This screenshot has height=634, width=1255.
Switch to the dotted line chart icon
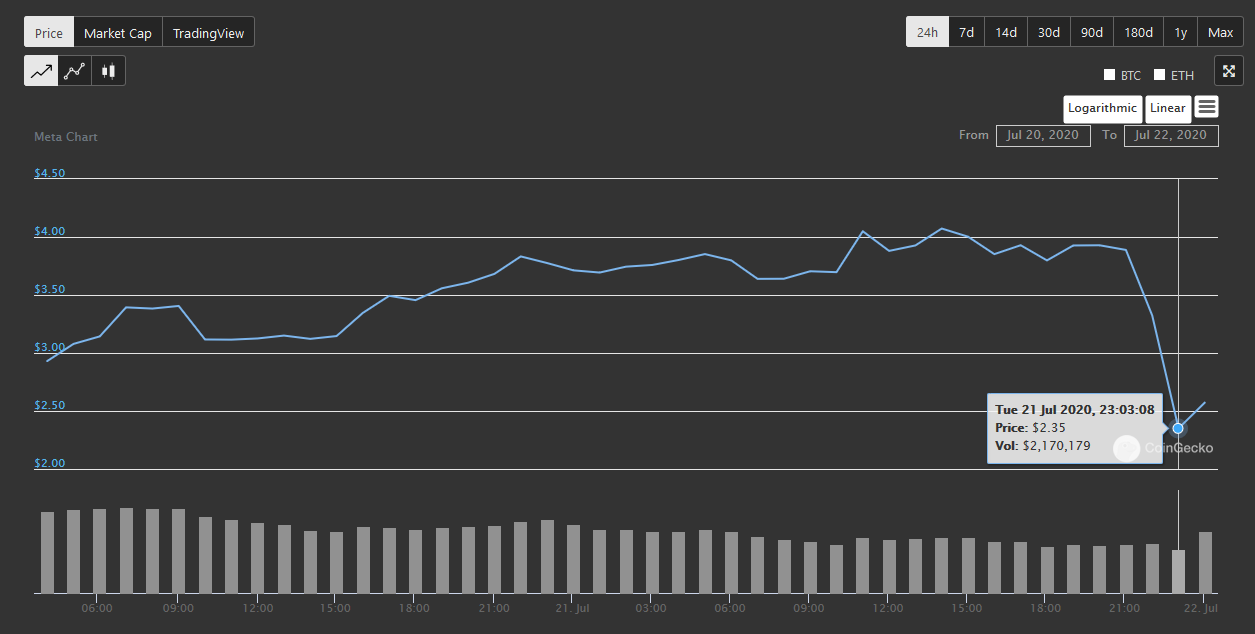tap(74, 71)
